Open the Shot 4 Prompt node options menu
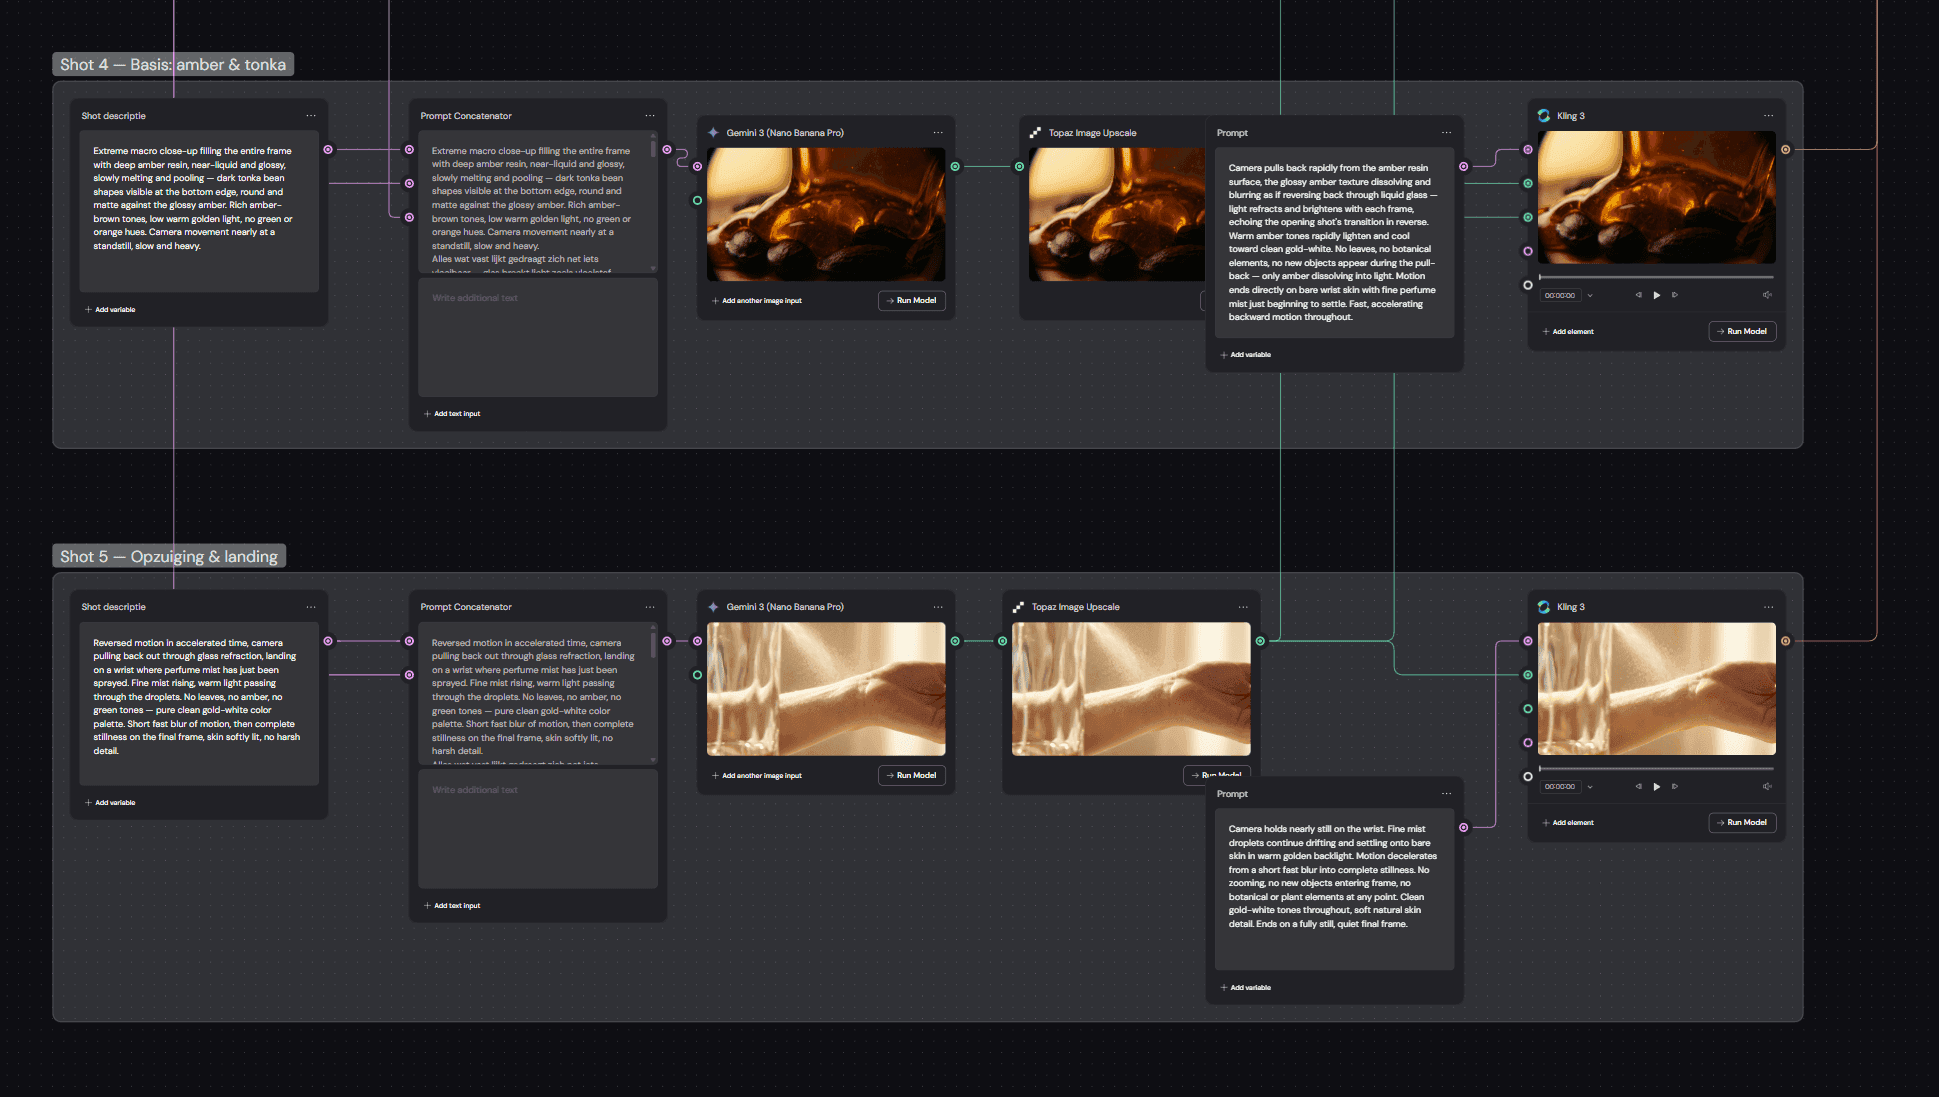Viewport: 1939px width, 1097px height. (x=1446, y=133)
